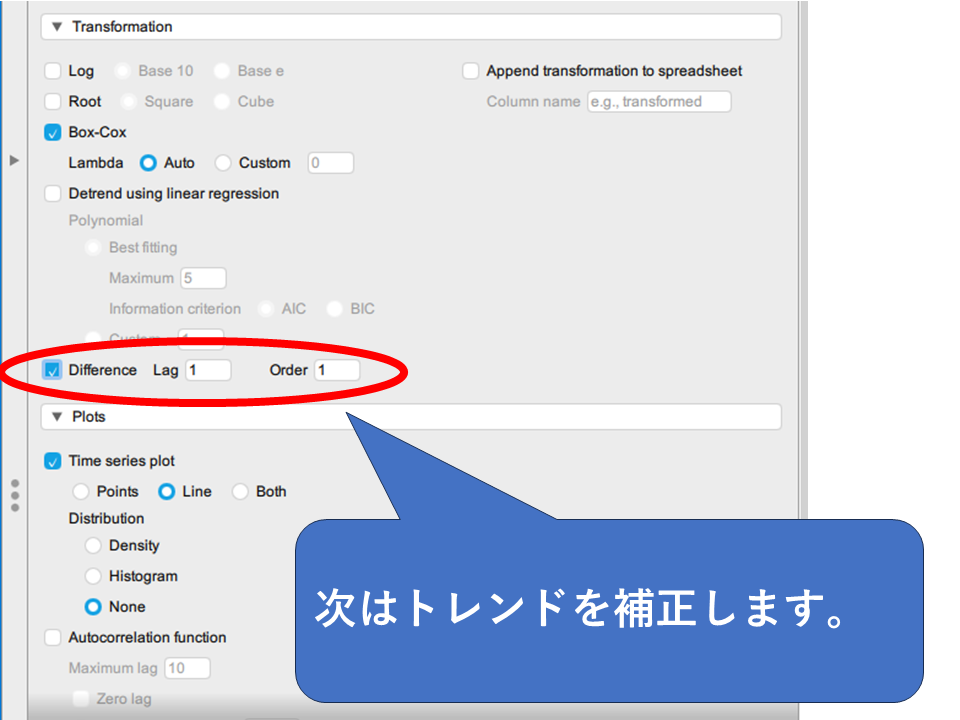
Task: Select Histogram distribution option
Action: [x=93, y=576]
